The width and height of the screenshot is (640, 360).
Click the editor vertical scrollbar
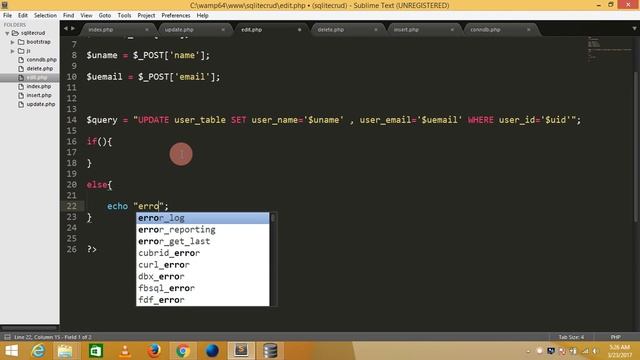[636, 147]
